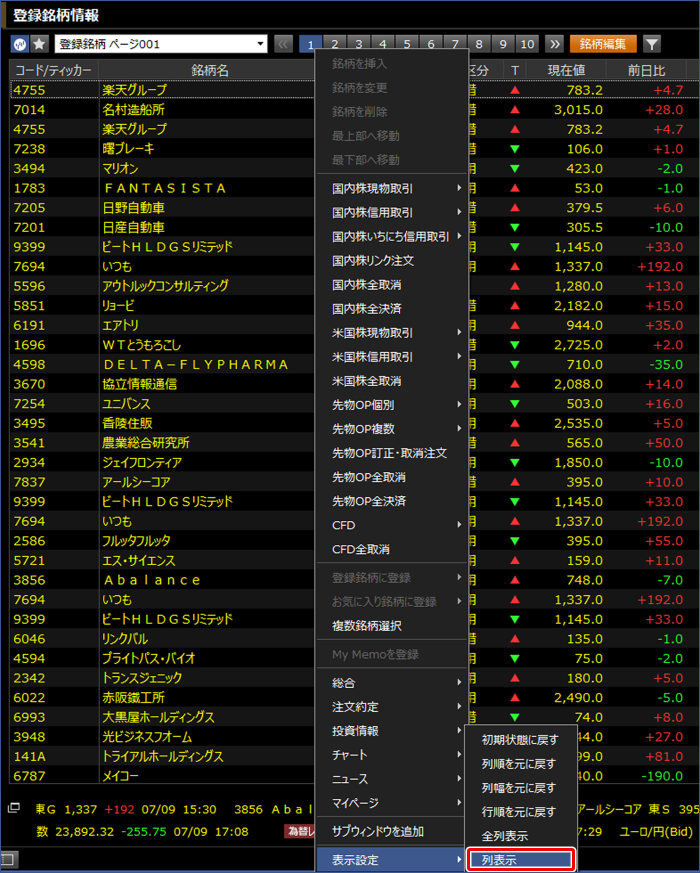Screen dimensions: 700x873
Task: Expand 先物OP複数 submenu
Action: (392, 429)
